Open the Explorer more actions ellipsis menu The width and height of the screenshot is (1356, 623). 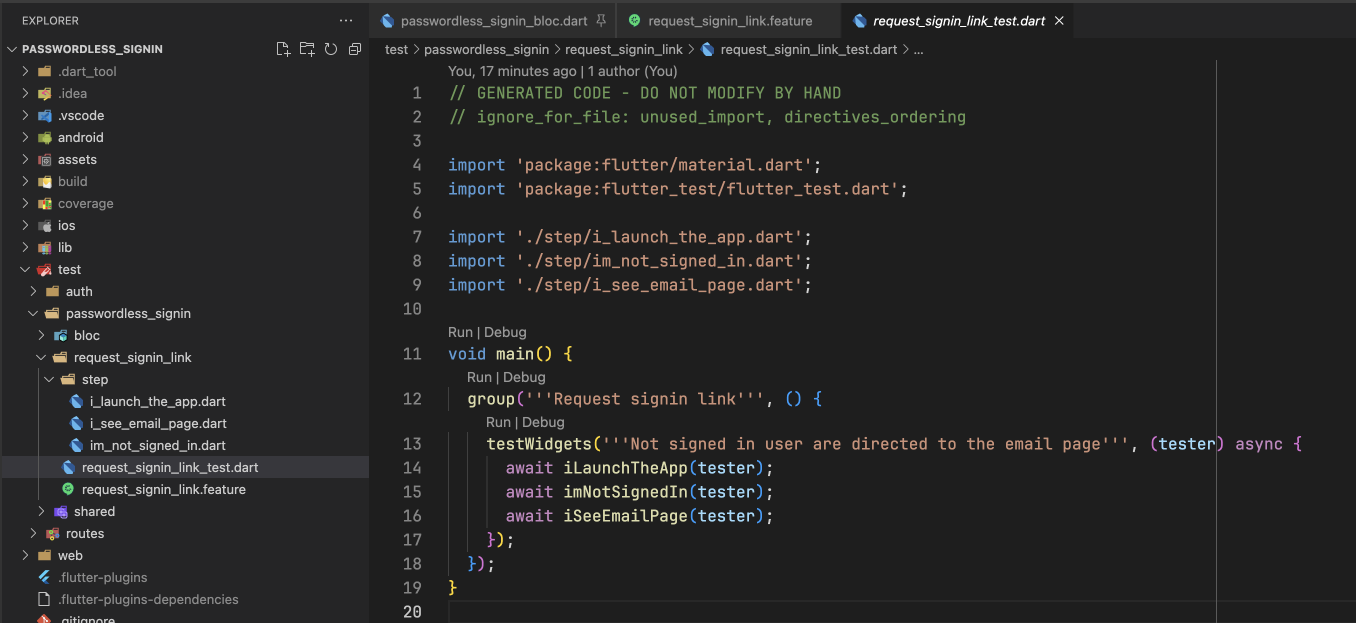346,20
